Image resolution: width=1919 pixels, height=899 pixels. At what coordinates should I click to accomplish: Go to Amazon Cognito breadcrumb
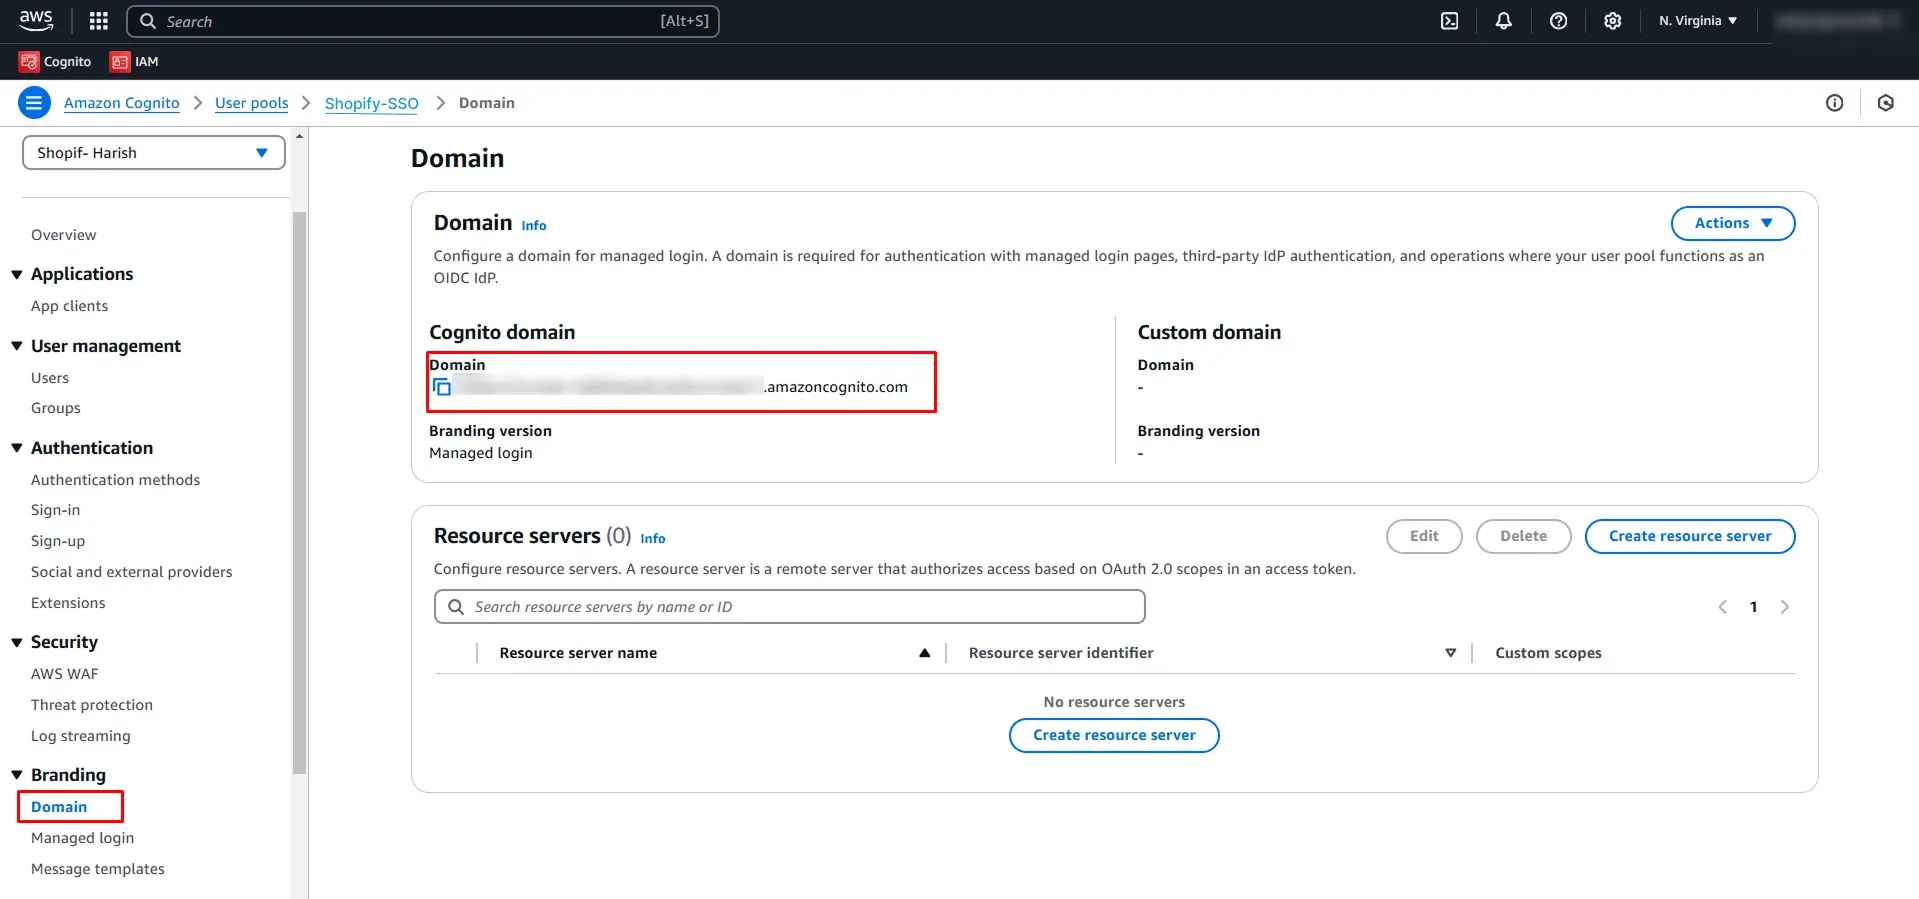tap(122, 103)
